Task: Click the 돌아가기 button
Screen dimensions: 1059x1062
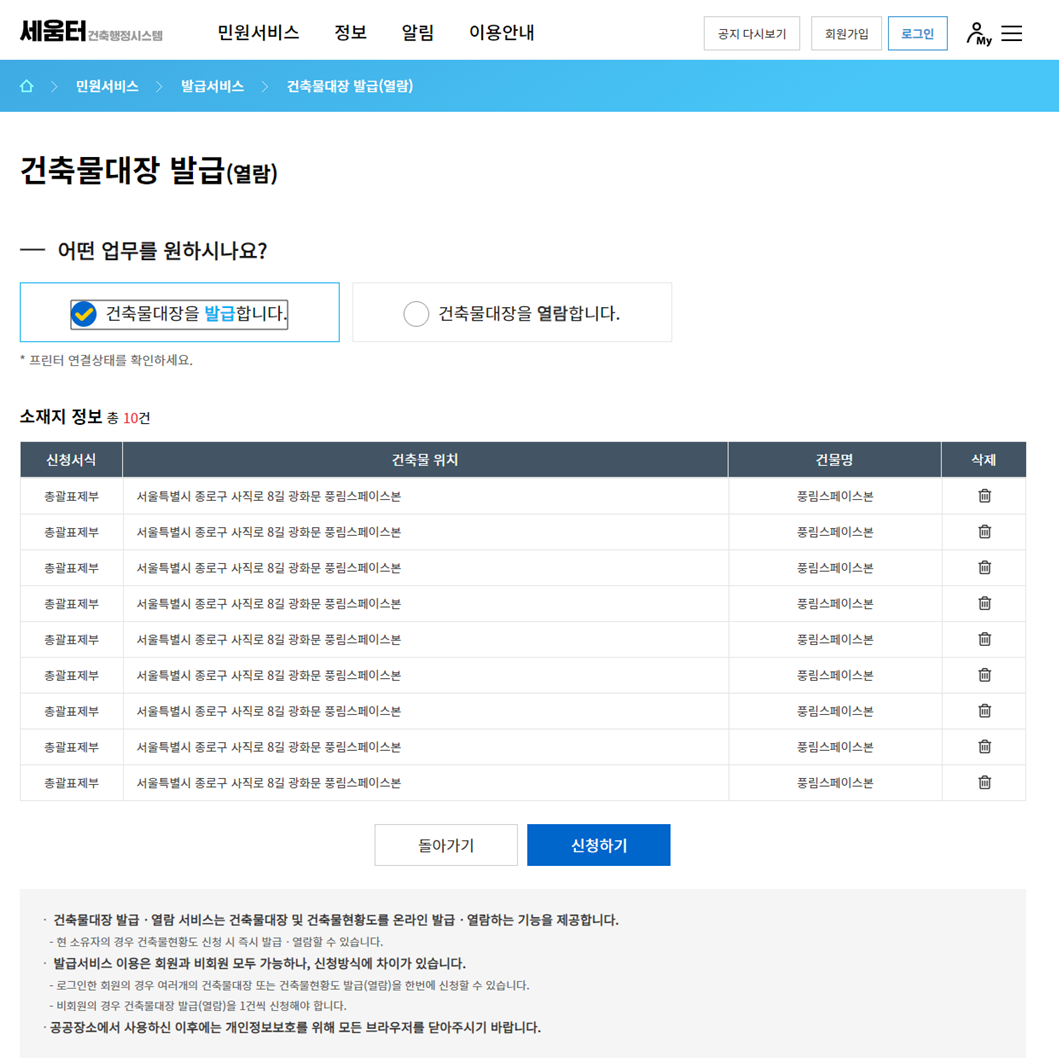Action: (x=446, y=844)
